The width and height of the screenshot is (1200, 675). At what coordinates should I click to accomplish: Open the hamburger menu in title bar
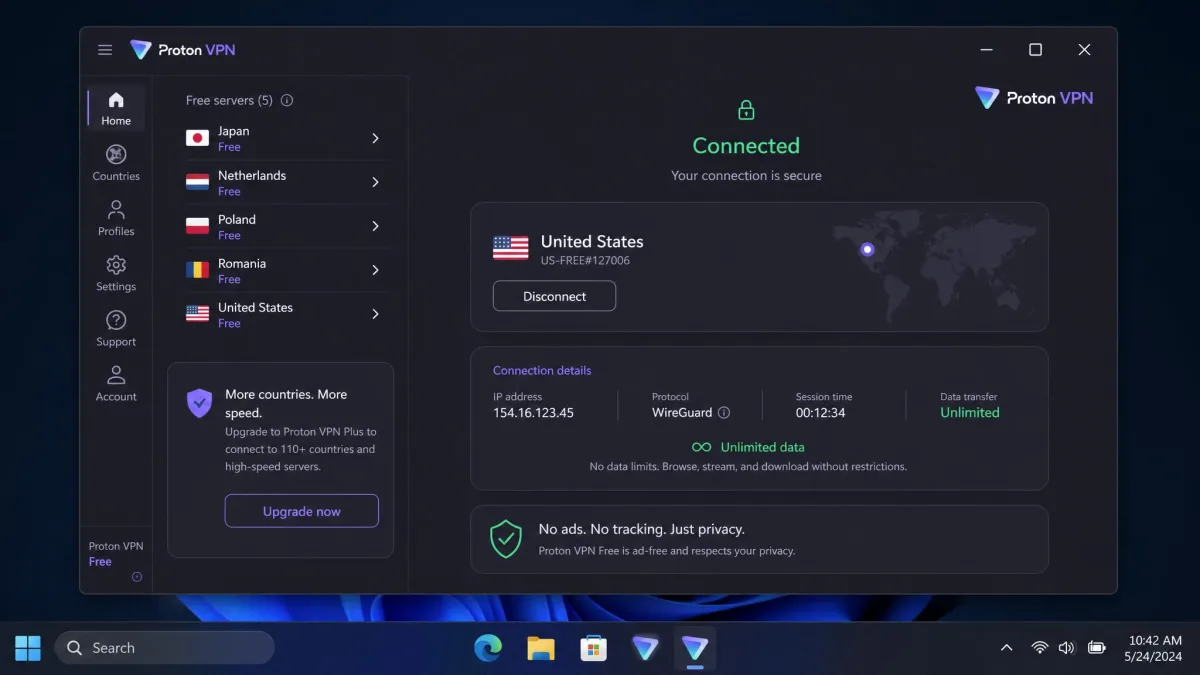point(105,50)
